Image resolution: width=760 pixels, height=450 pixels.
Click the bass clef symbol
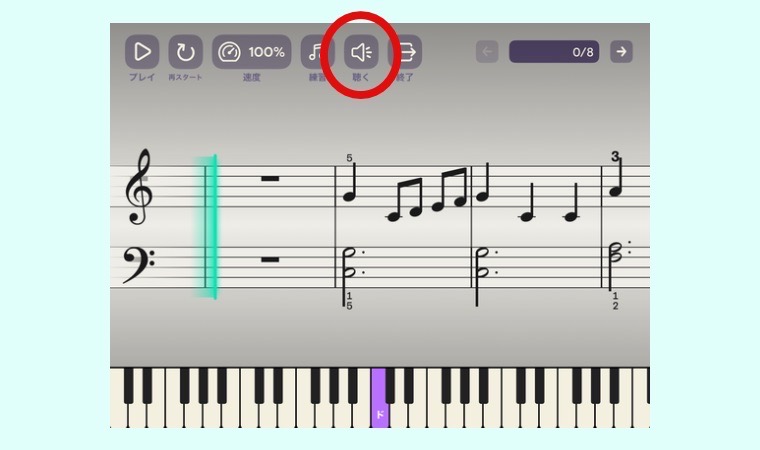click(x=139, y=265)
